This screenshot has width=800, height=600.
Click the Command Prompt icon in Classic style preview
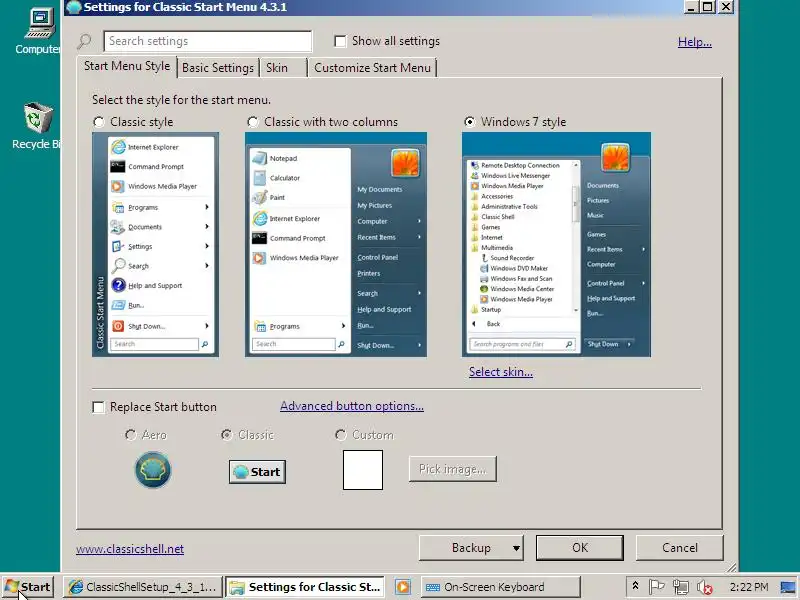point(118,166)
